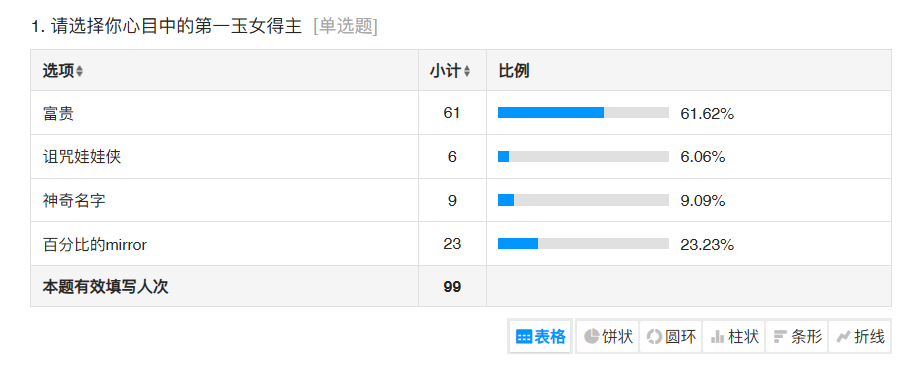
Task: Show results as 柱状 column chart
Action: [734, 336]
